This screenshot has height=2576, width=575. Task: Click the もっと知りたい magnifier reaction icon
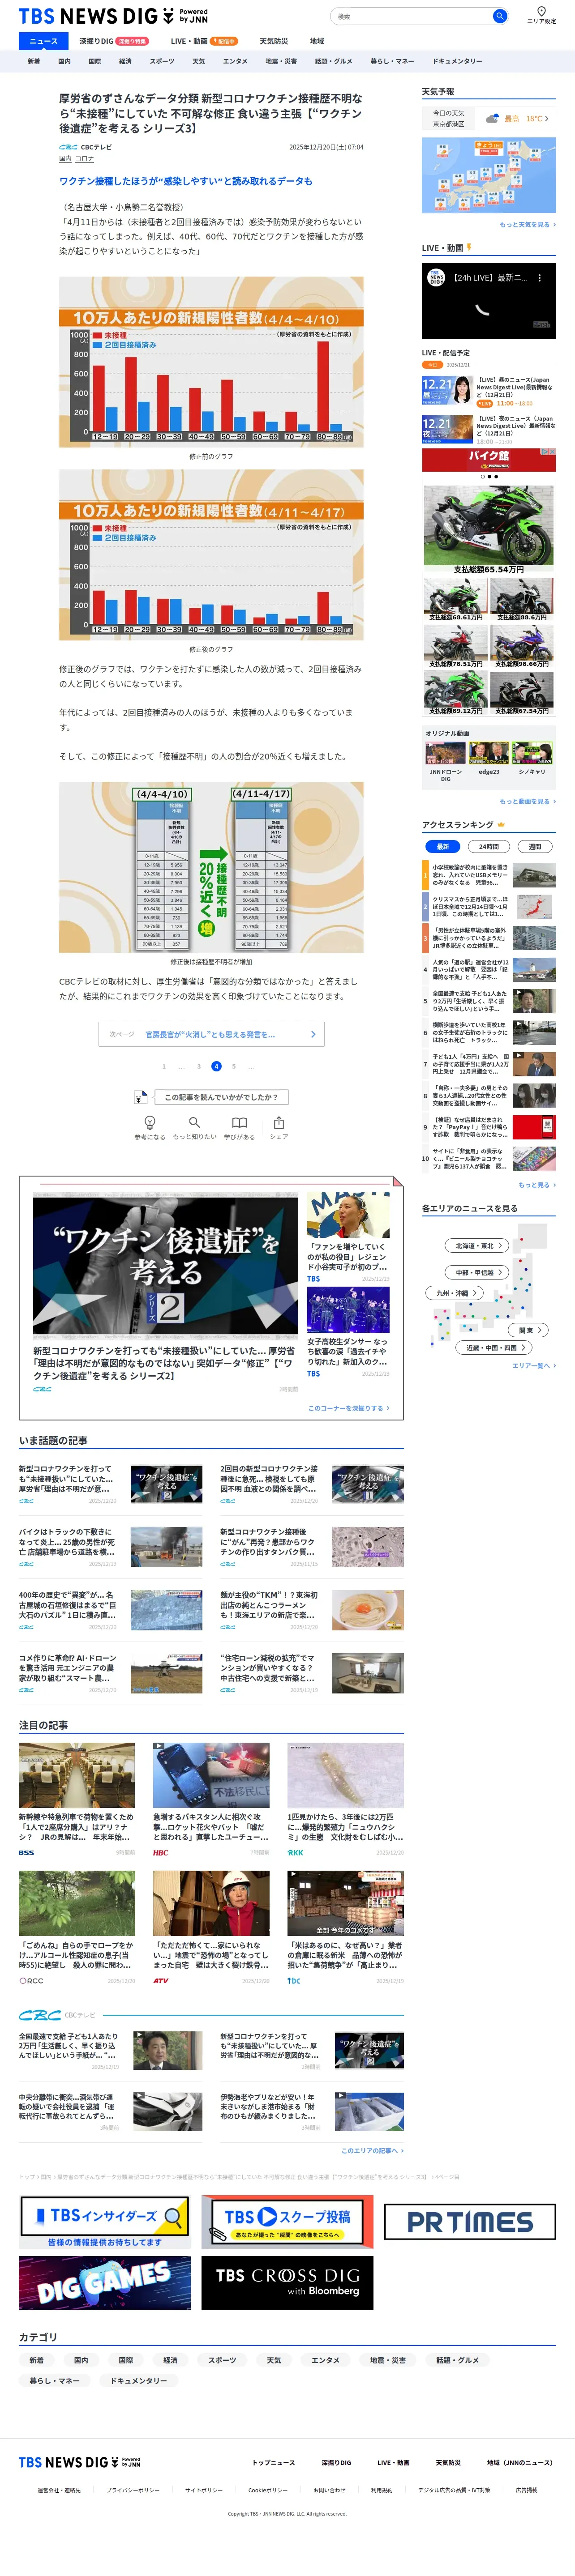tap(194, 1122)
